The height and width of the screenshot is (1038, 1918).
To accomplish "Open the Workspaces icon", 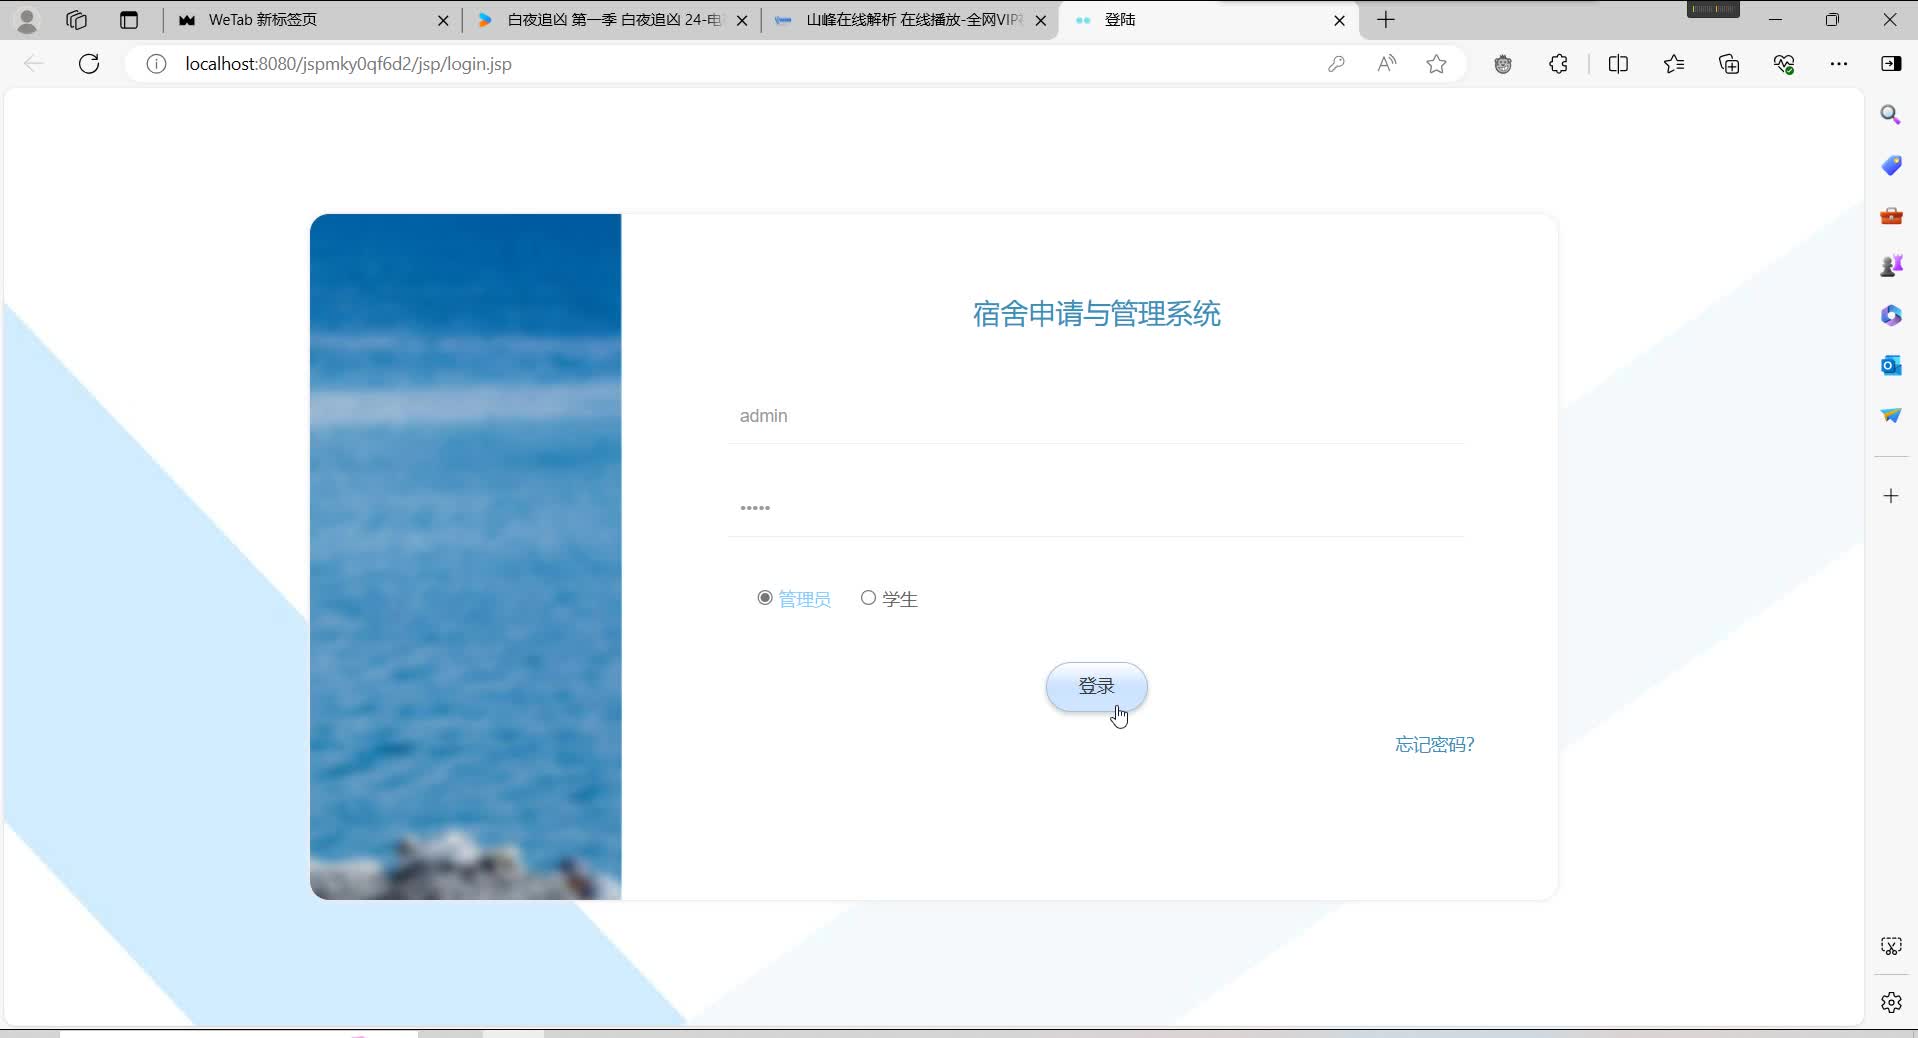I will tap(77, 20).
